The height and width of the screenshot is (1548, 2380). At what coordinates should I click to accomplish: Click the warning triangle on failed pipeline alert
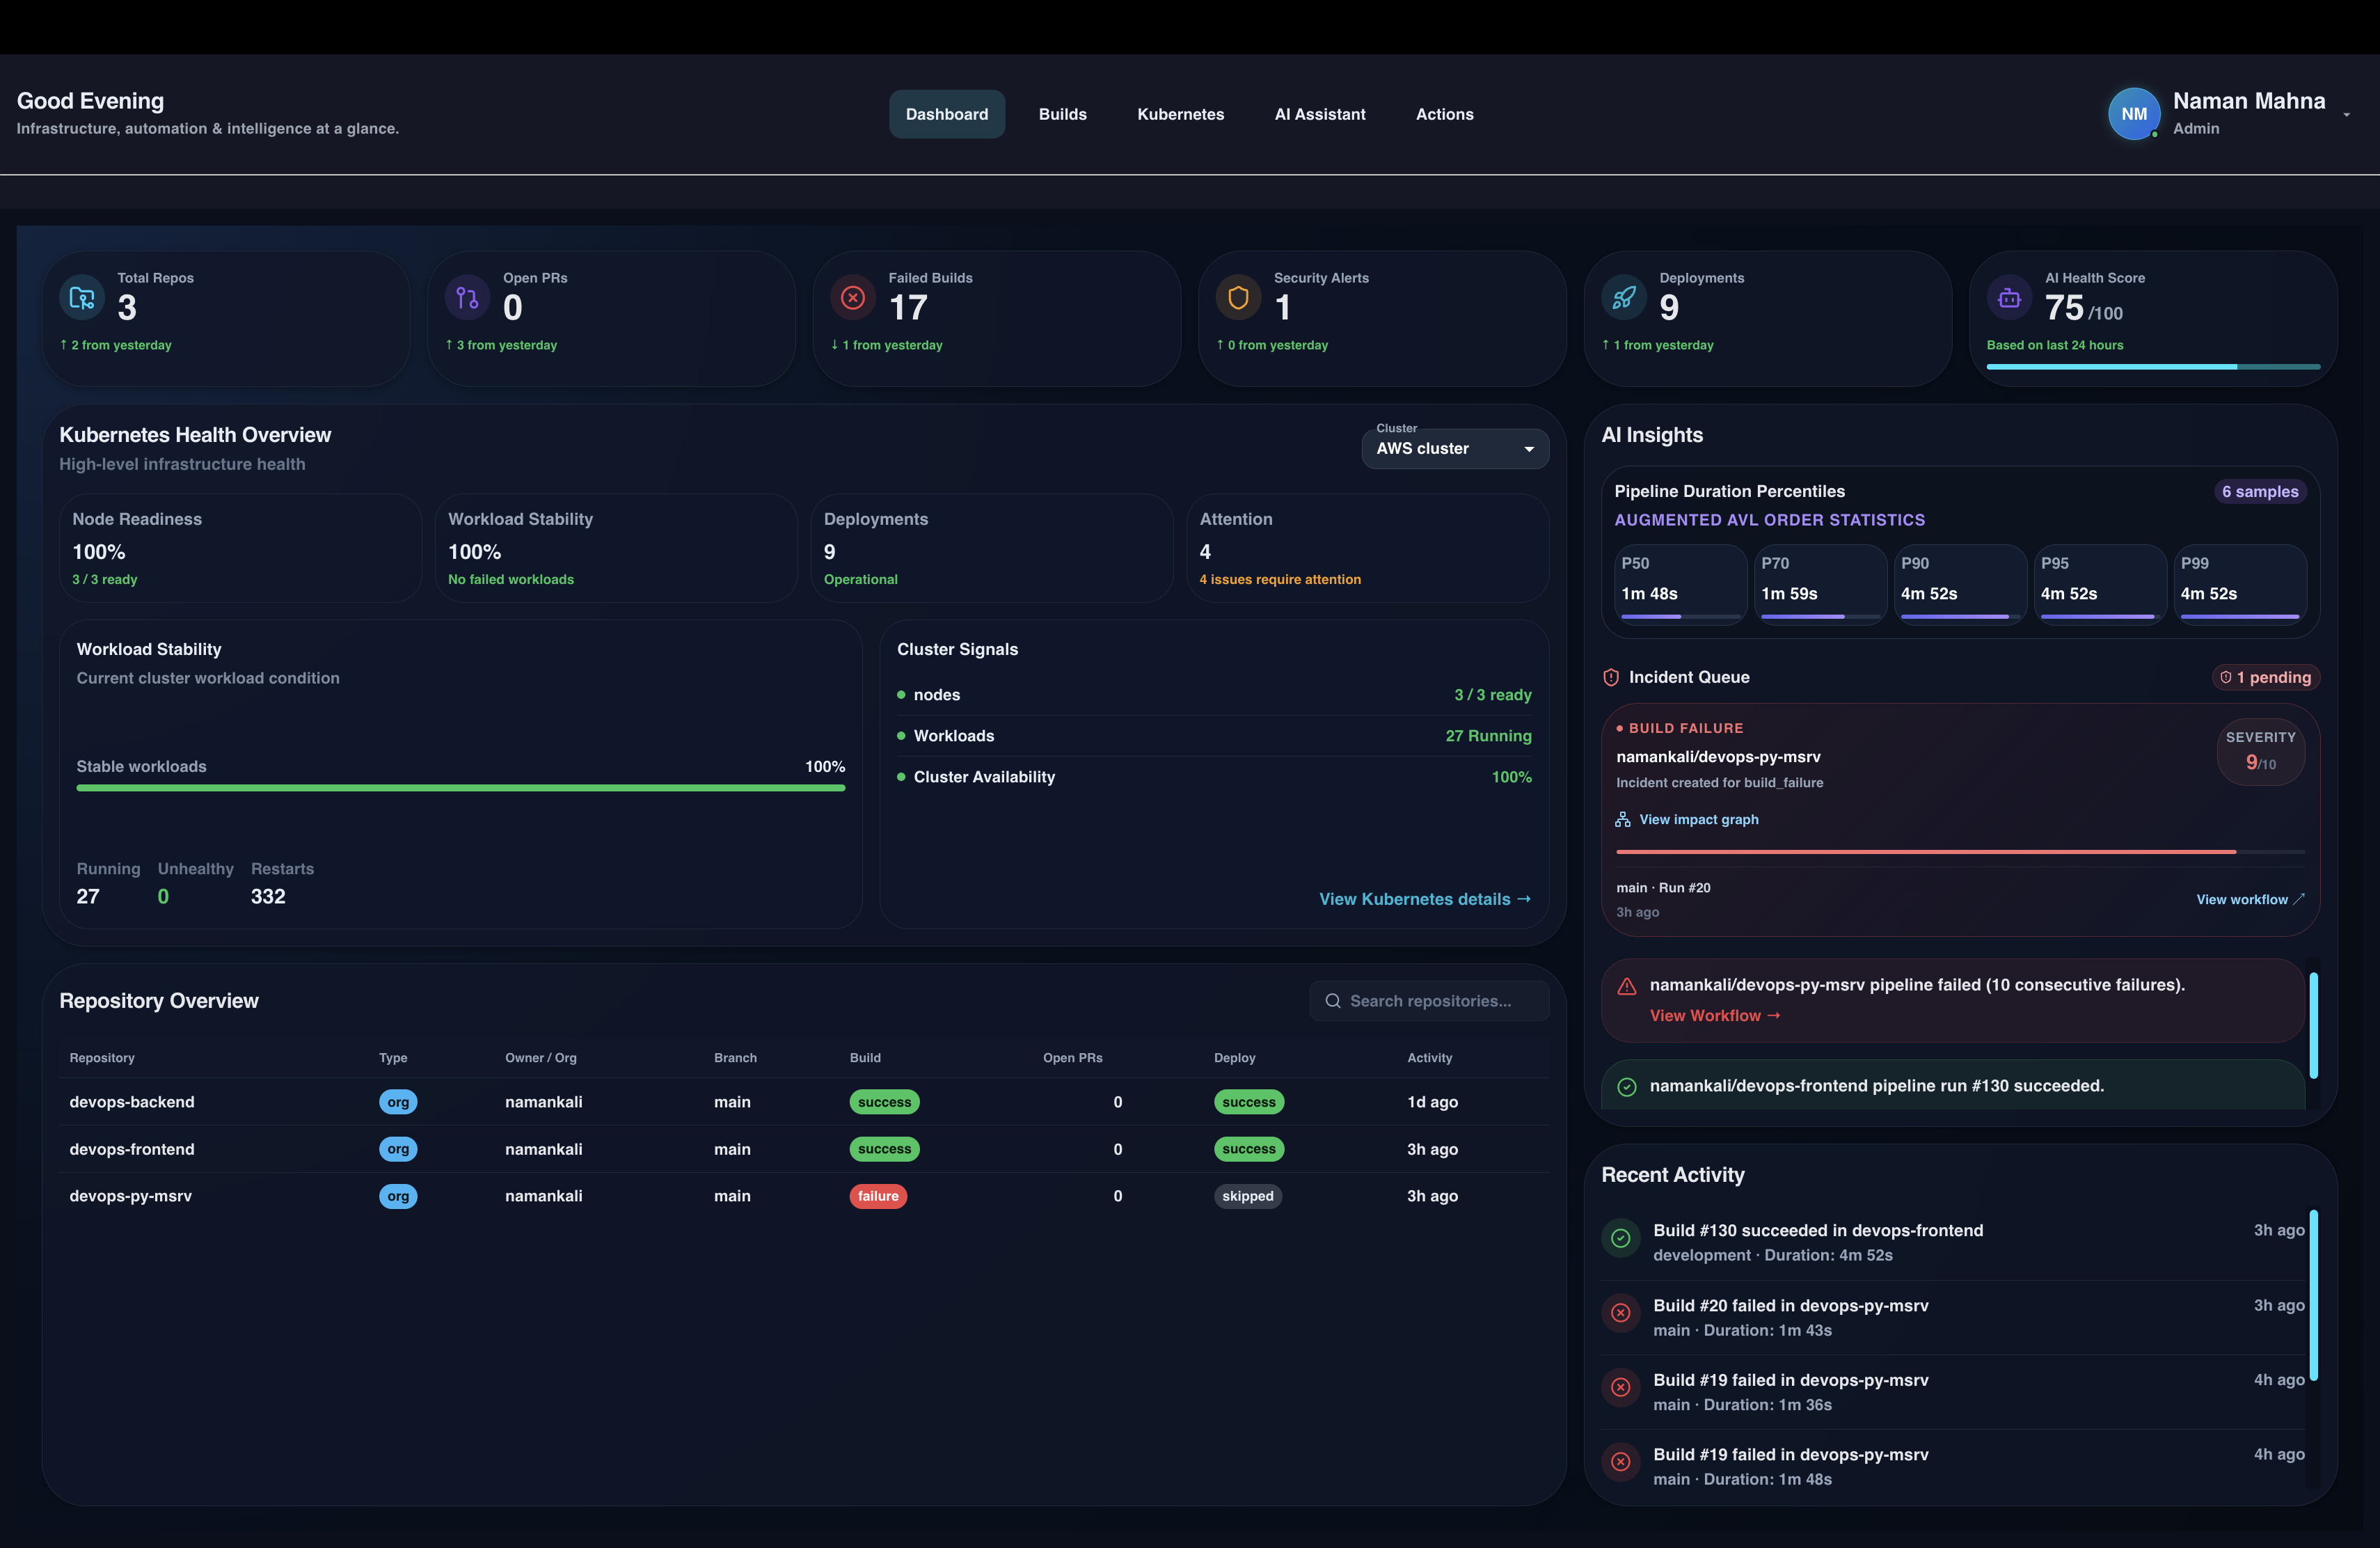[x=1627, y=986]
